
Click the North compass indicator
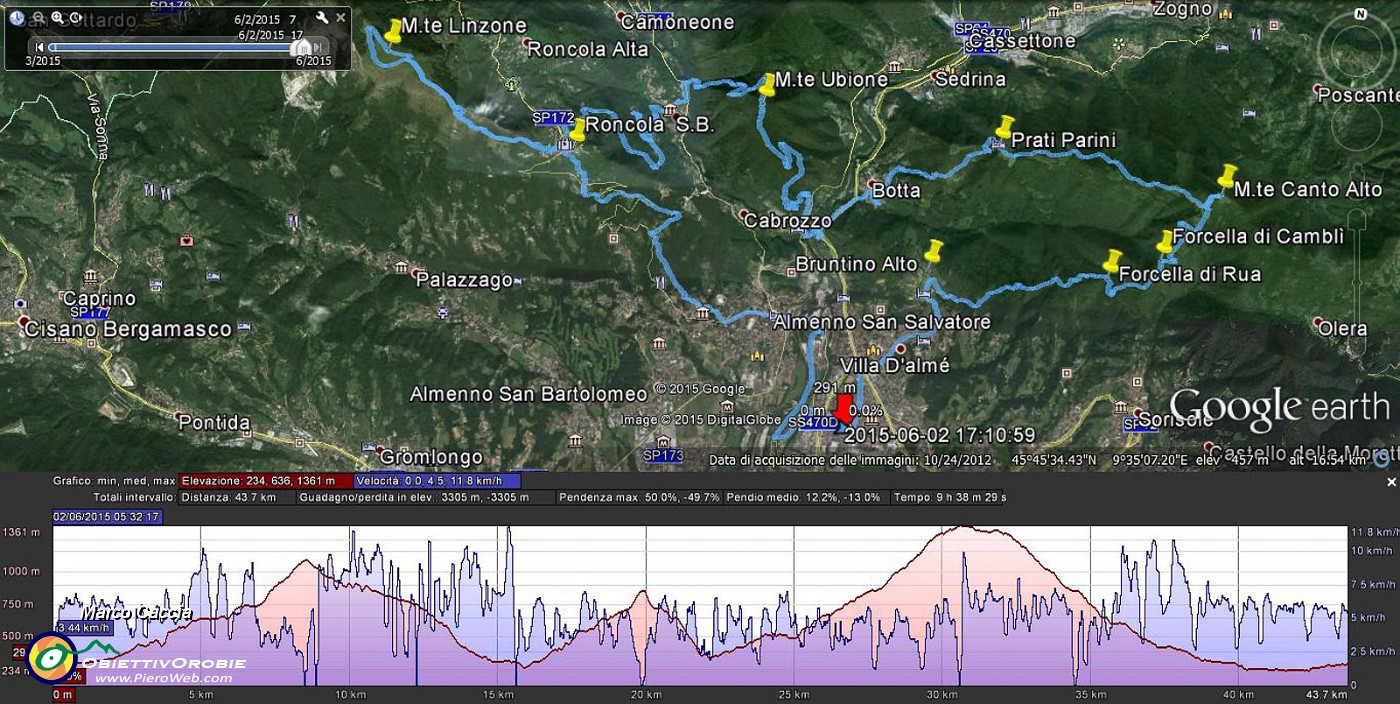tap(1359, 14)
